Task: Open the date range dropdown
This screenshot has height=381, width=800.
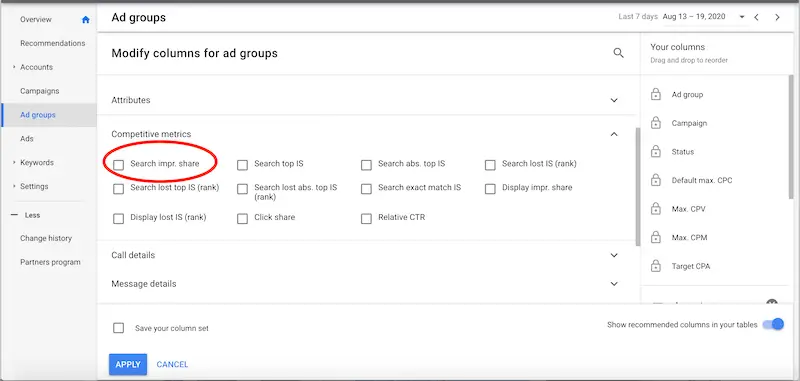Action: (741, 17)
